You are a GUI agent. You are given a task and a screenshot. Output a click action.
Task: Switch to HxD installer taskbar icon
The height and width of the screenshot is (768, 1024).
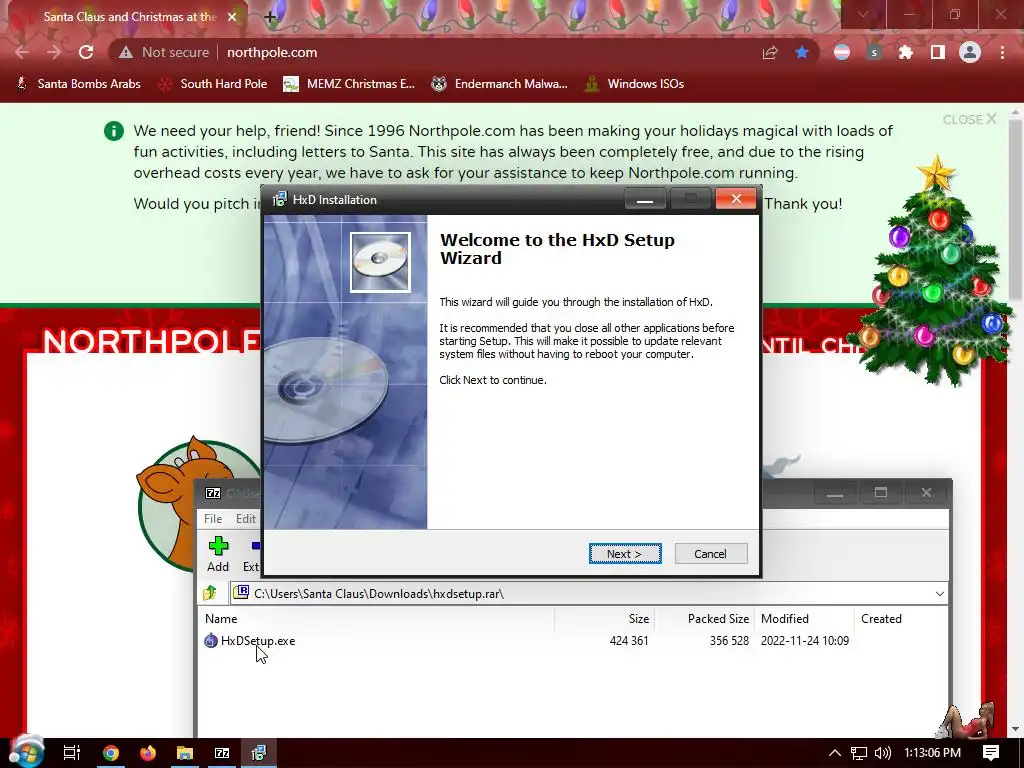(x=259, y=753)
